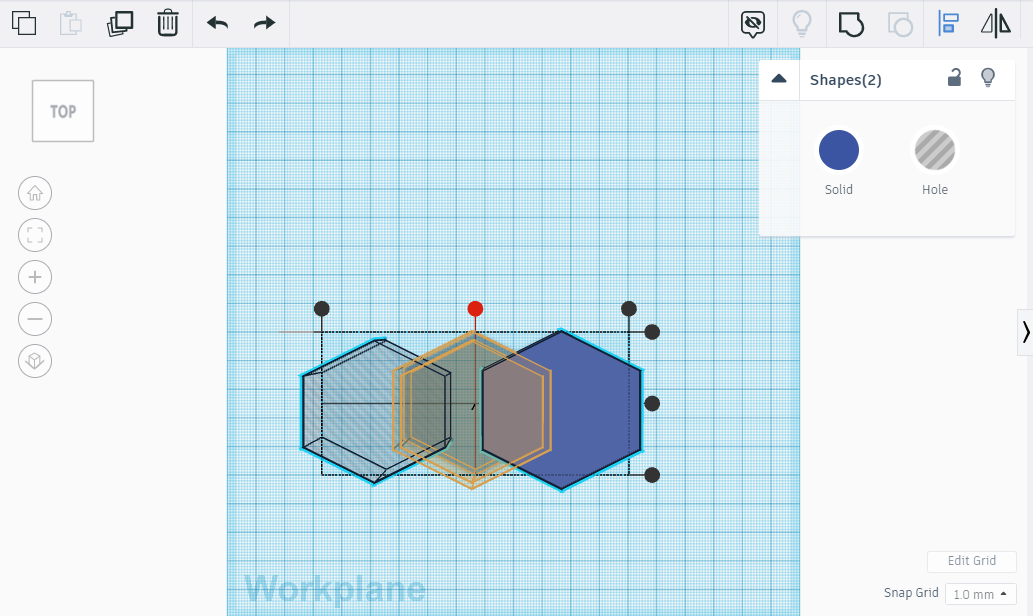Zoom in using the plus button

coord(35,277)
